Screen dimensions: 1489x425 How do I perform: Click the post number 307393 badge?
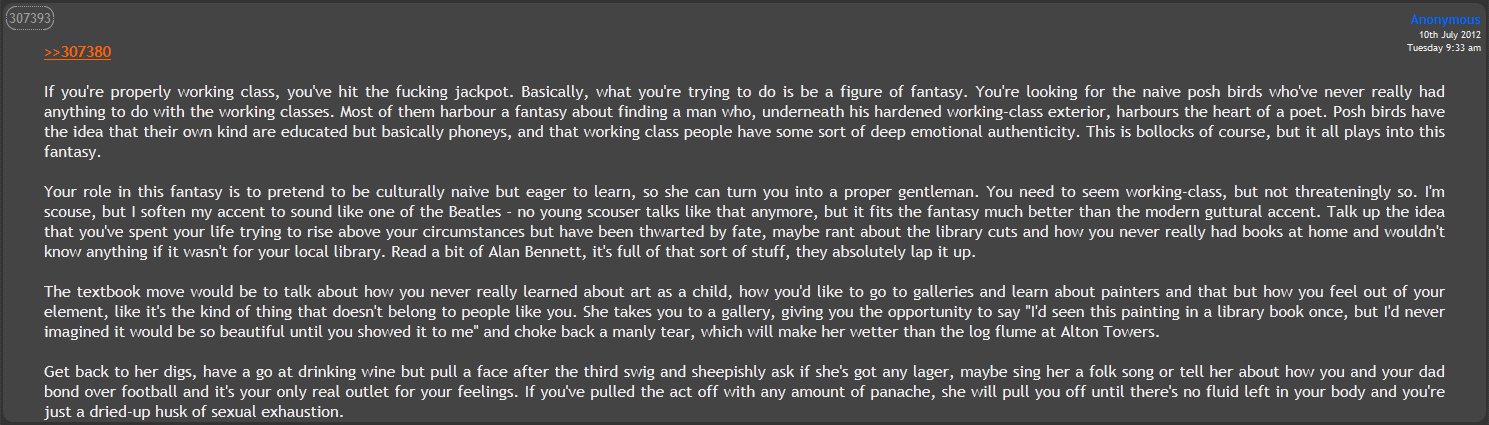30,18
